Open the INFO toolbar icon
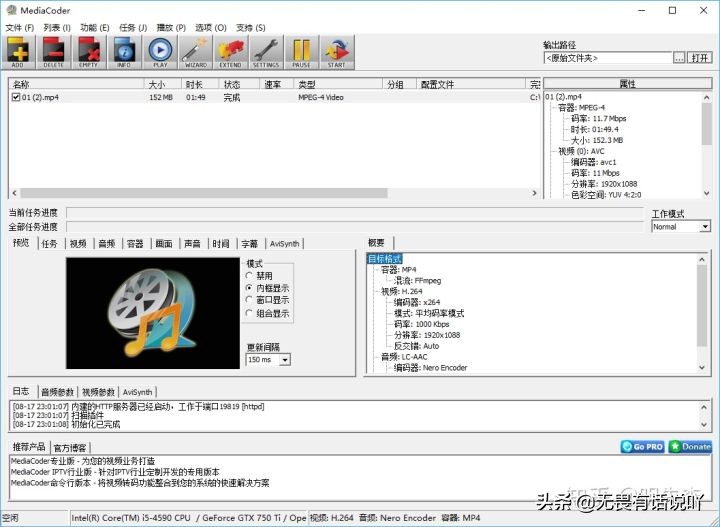This screenshot has height=527, width=720. tap(124, 52)
